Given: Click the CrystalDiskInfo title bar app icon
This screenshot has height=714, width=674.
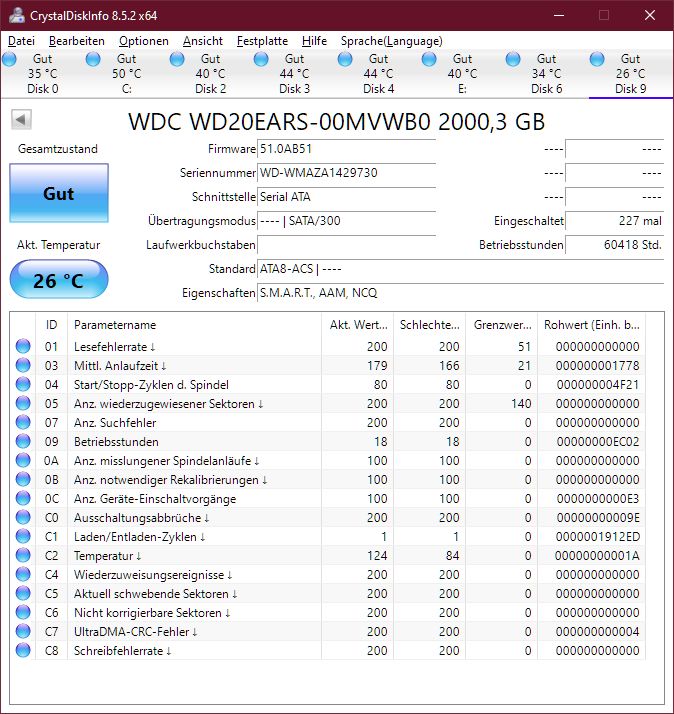Looking at the screenshot, I should [x=16, y=15].
